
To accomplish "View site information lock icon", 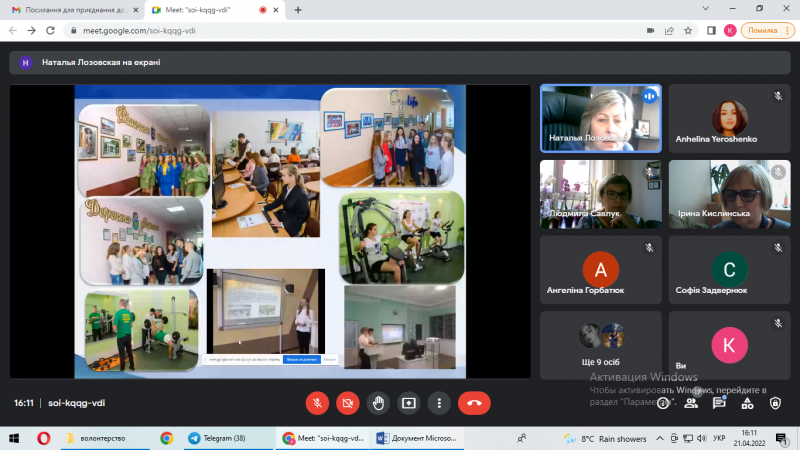I will click(73, 31).
